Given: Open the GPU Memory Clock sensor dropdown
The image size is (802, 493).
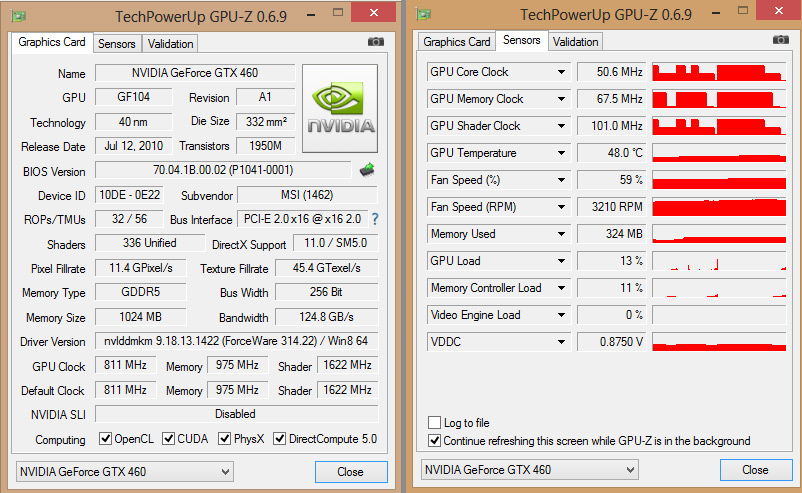Looking at the screenshot, I should click(561, 99).
